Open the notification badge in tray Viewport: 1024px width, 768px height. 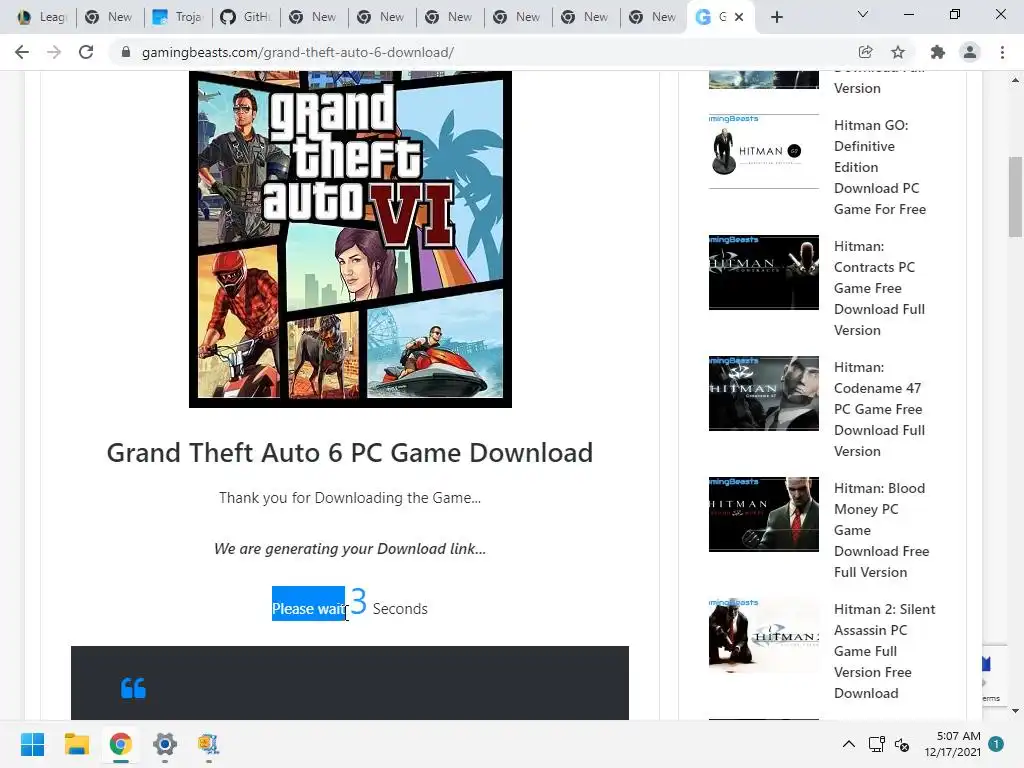coord(996,744)
